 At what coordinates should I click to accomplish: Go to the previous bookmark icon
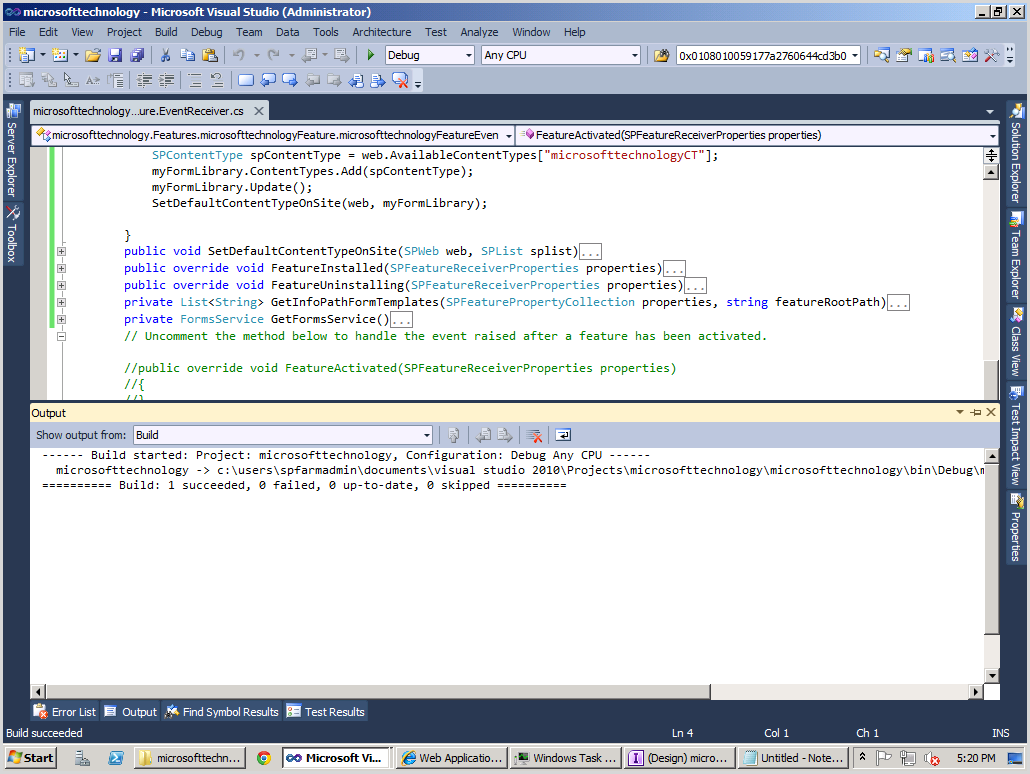pos(268,81)
